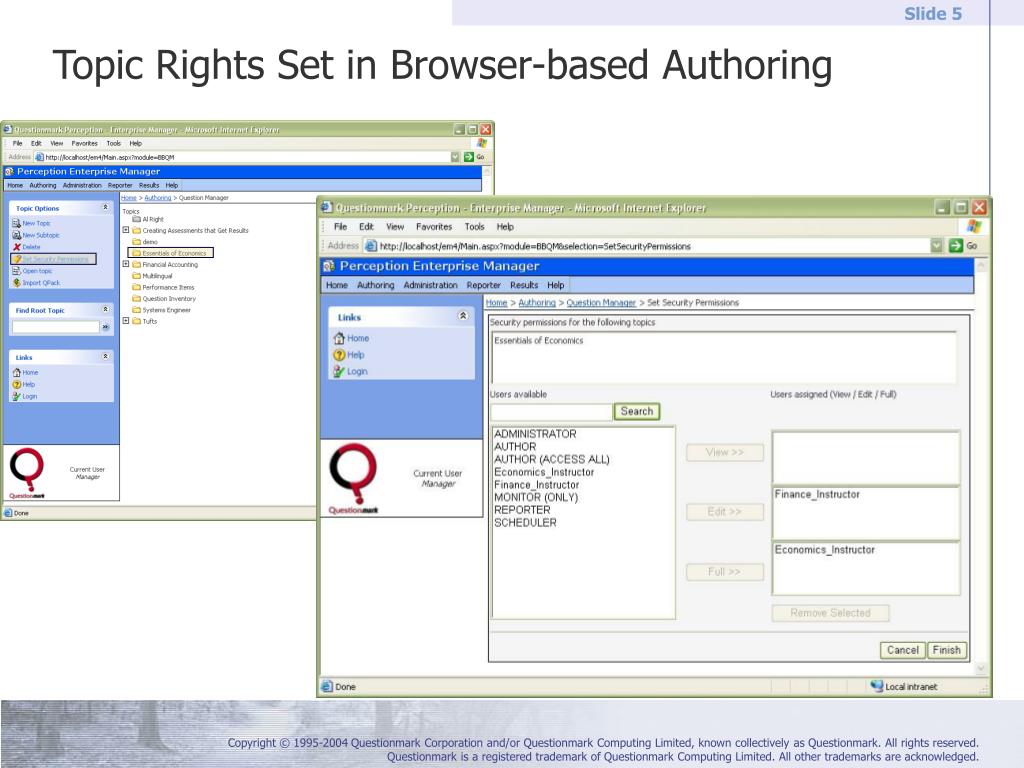This screenshot has height=768, width=1024.
Task: Open Reporter tab in front Enterprise Manager
Action: 483,285
